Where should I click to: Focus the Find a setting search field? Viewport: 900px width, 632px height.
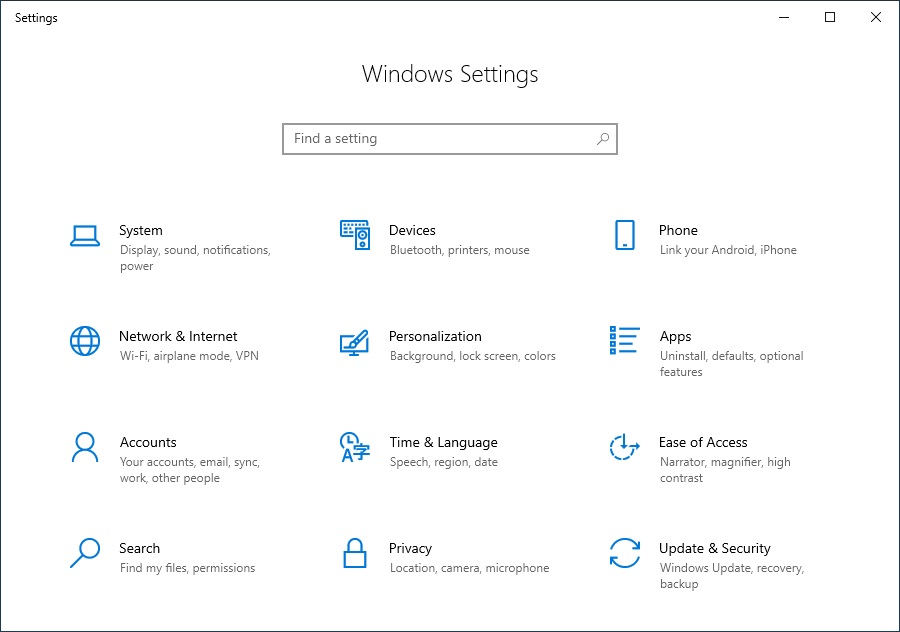click(x=450, y=139)
